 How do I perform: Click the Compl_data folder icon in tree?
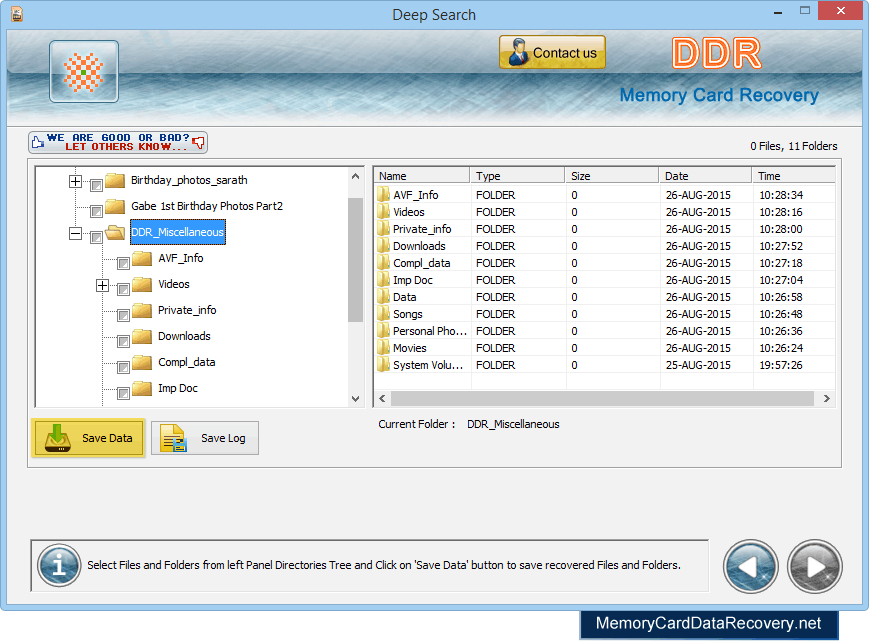tap(142, 362)
